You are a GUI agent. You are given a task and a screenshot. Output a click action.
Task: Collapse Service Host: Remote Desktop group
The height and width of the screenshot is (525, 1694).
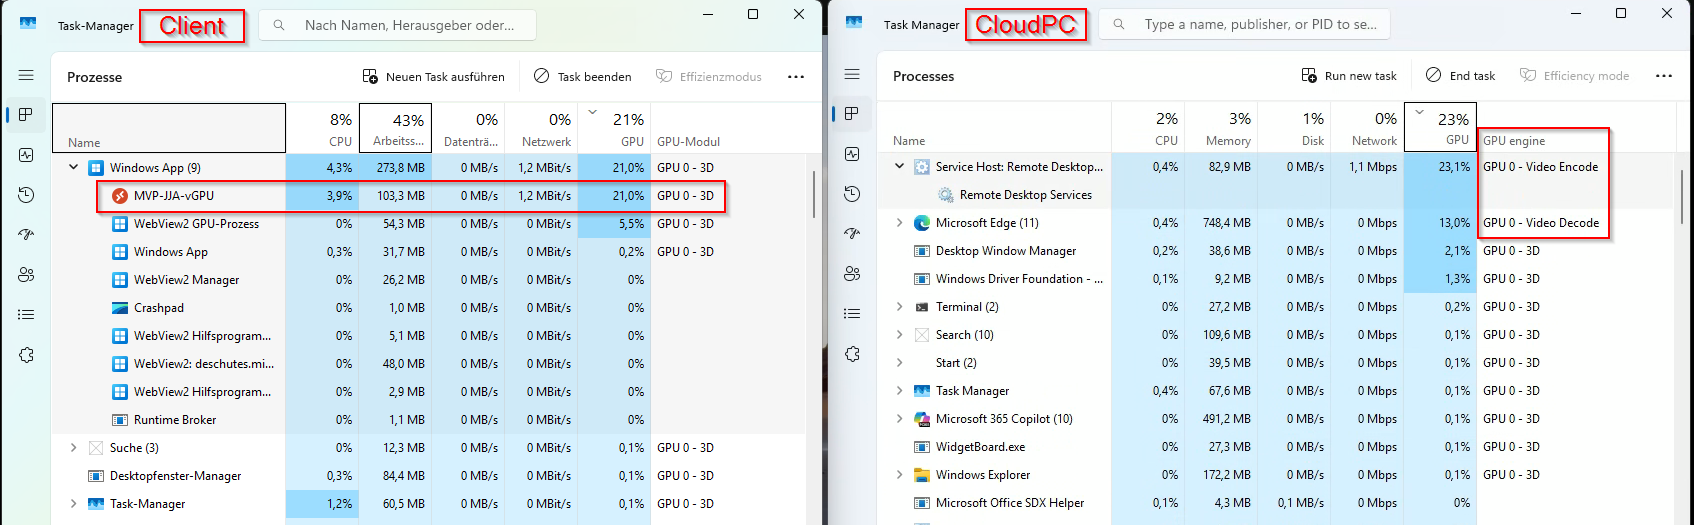click(899, 166)
